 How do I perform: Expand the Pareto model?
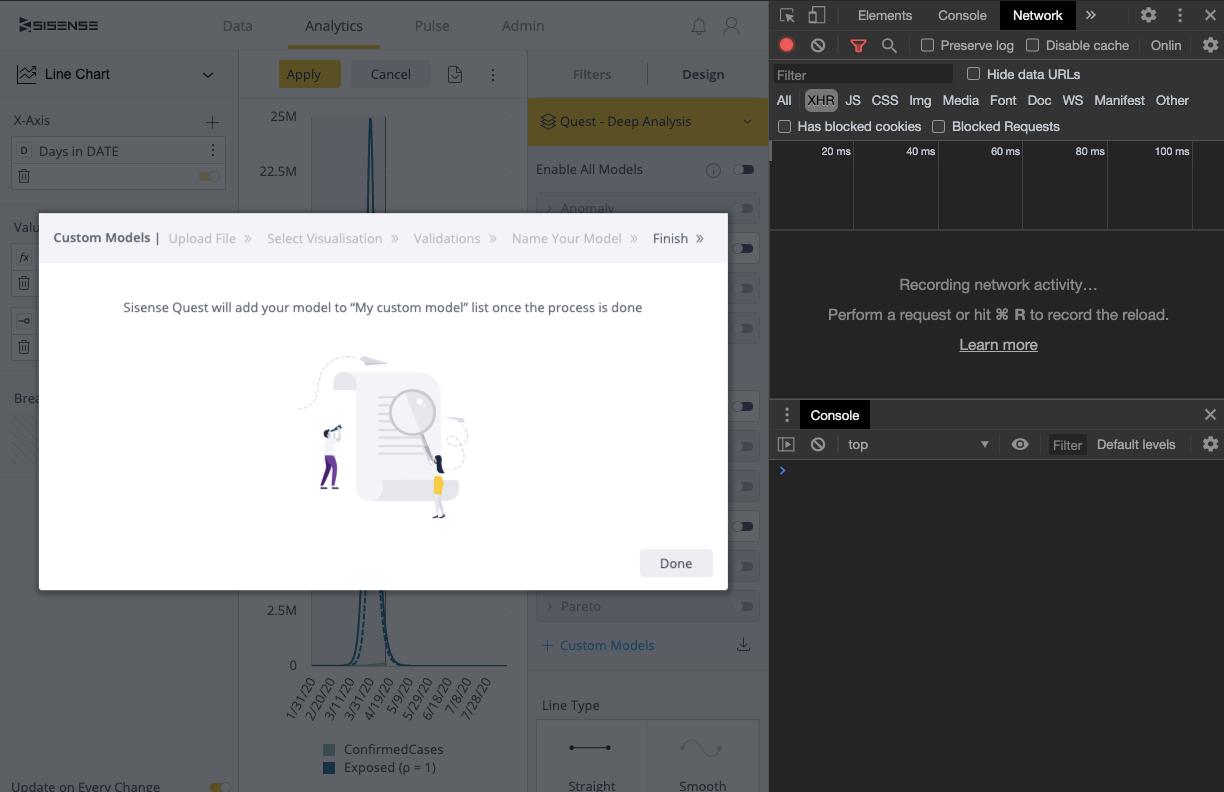(x=550, y=606)
